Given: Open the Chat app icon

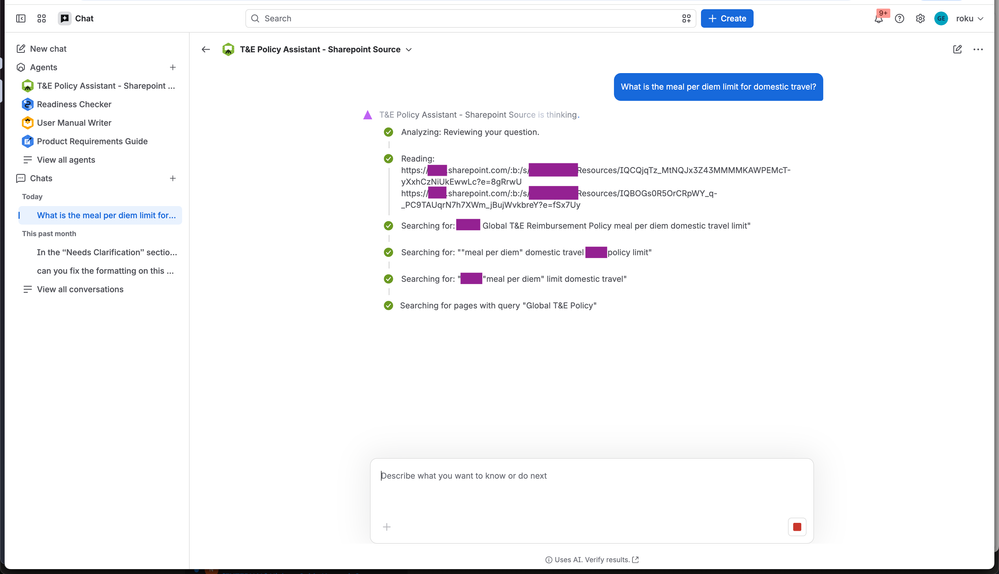Looking at the screenshot, I should pos(64,18).
